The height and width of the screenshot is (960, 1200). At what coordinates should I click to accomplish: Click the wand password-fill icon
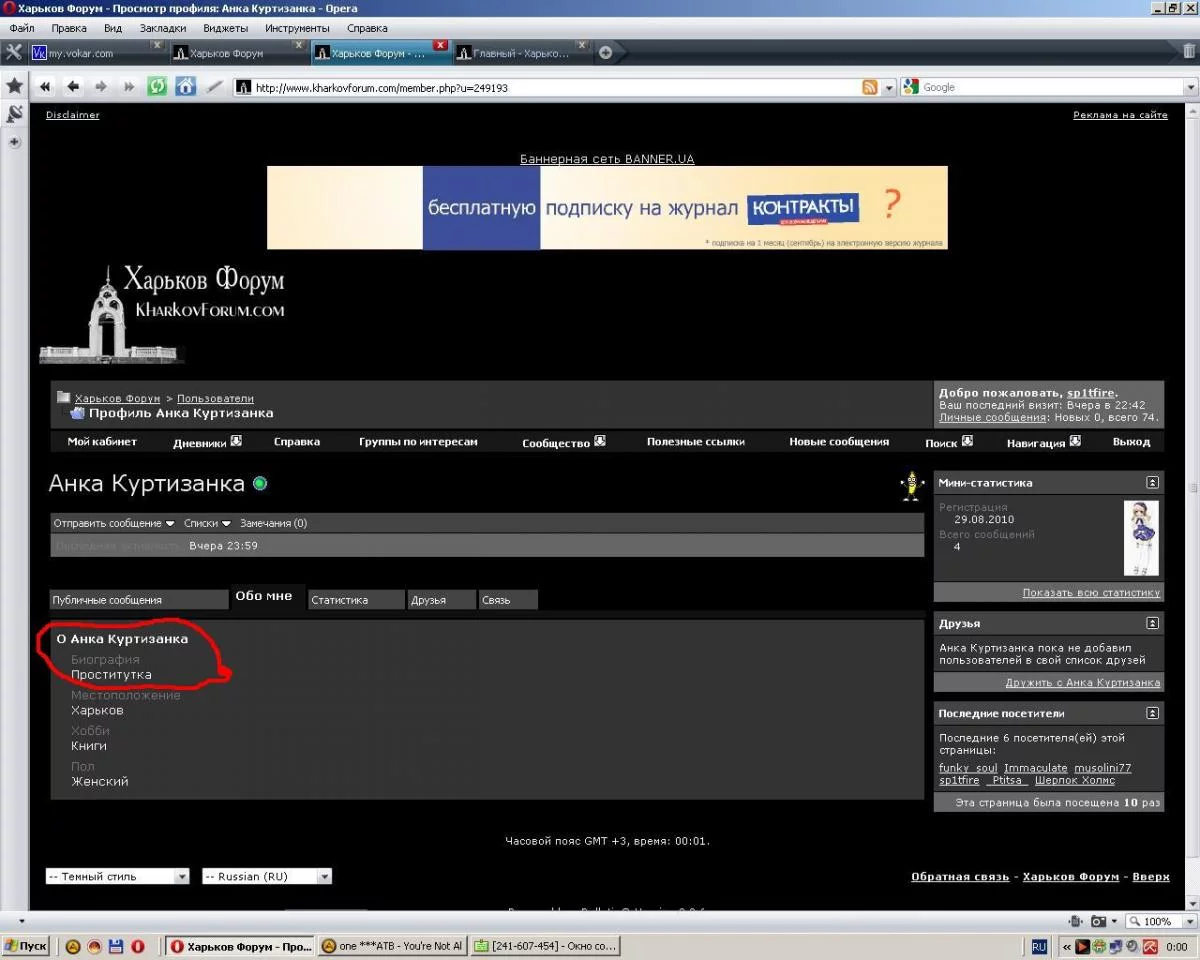click(x=214, y=87)
